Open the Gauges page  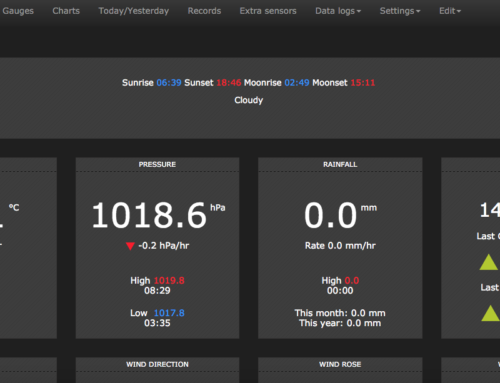click(18, 11)
